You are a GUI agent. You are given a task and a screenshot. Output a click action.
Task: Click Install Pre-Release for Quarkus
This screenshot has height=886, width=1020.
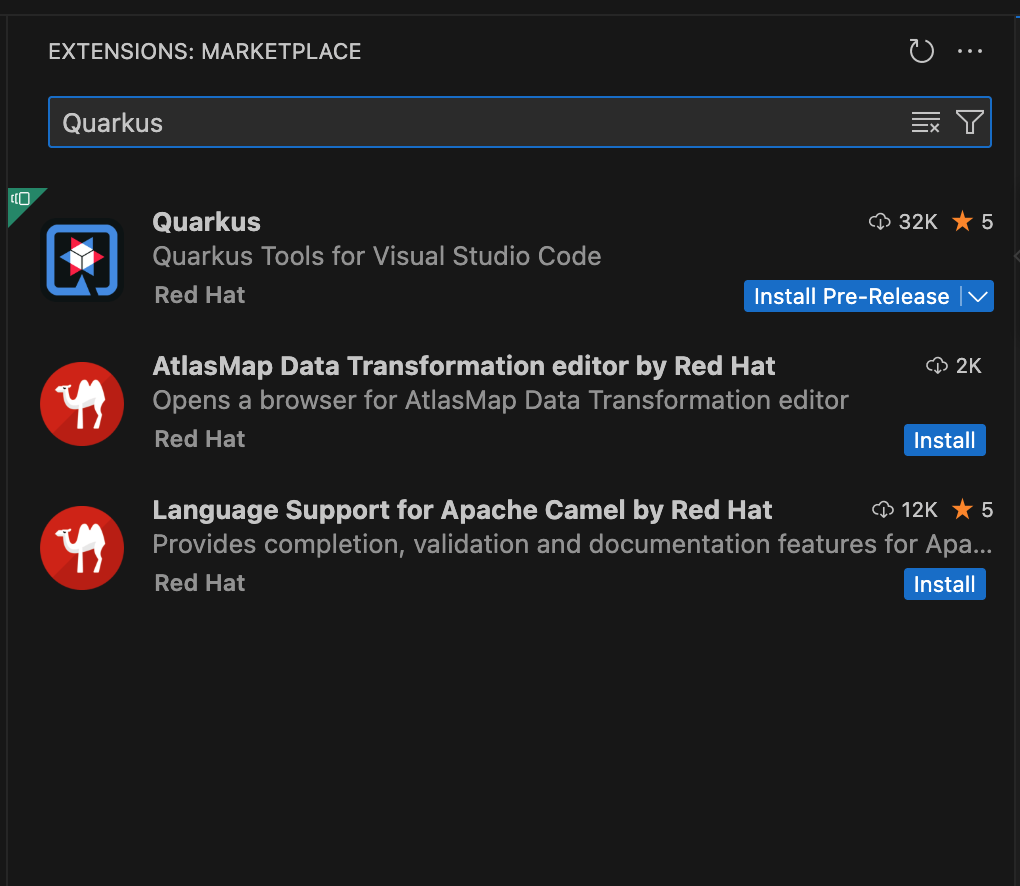point(851,296)
